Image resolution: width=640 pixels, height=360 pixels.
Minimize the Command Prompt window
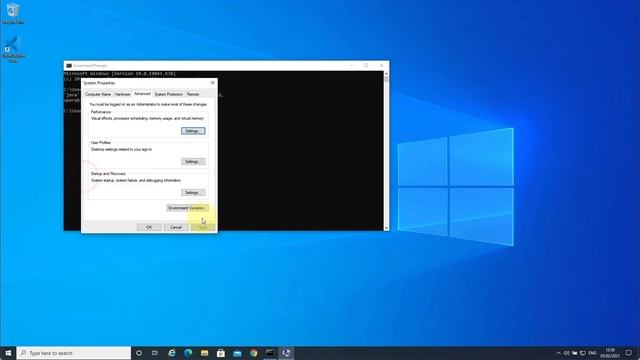tap(351, 66)
